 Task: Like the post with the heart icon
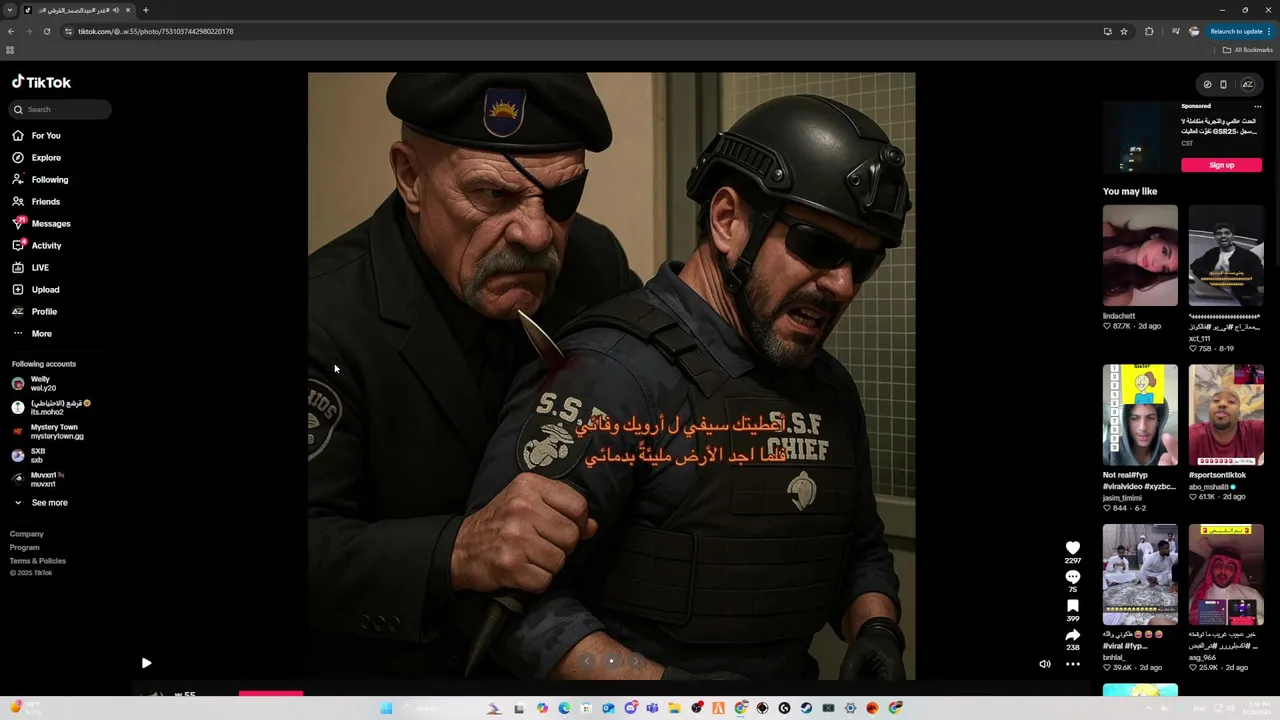tap(1073, 548)
